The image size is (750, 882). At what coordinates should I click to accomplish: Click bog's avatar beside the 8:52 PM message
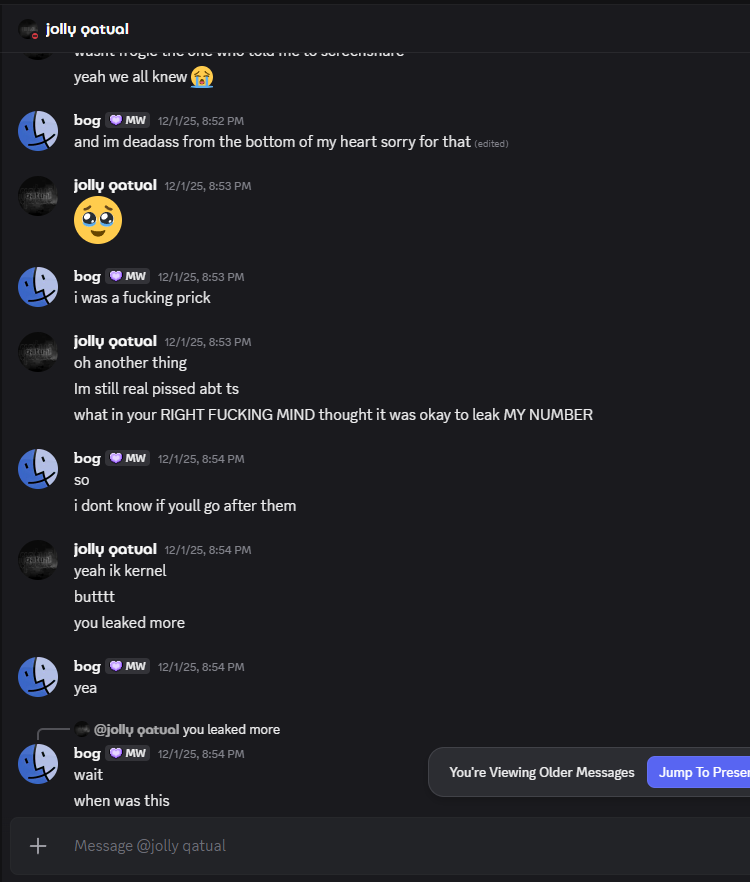click(38, 131)
